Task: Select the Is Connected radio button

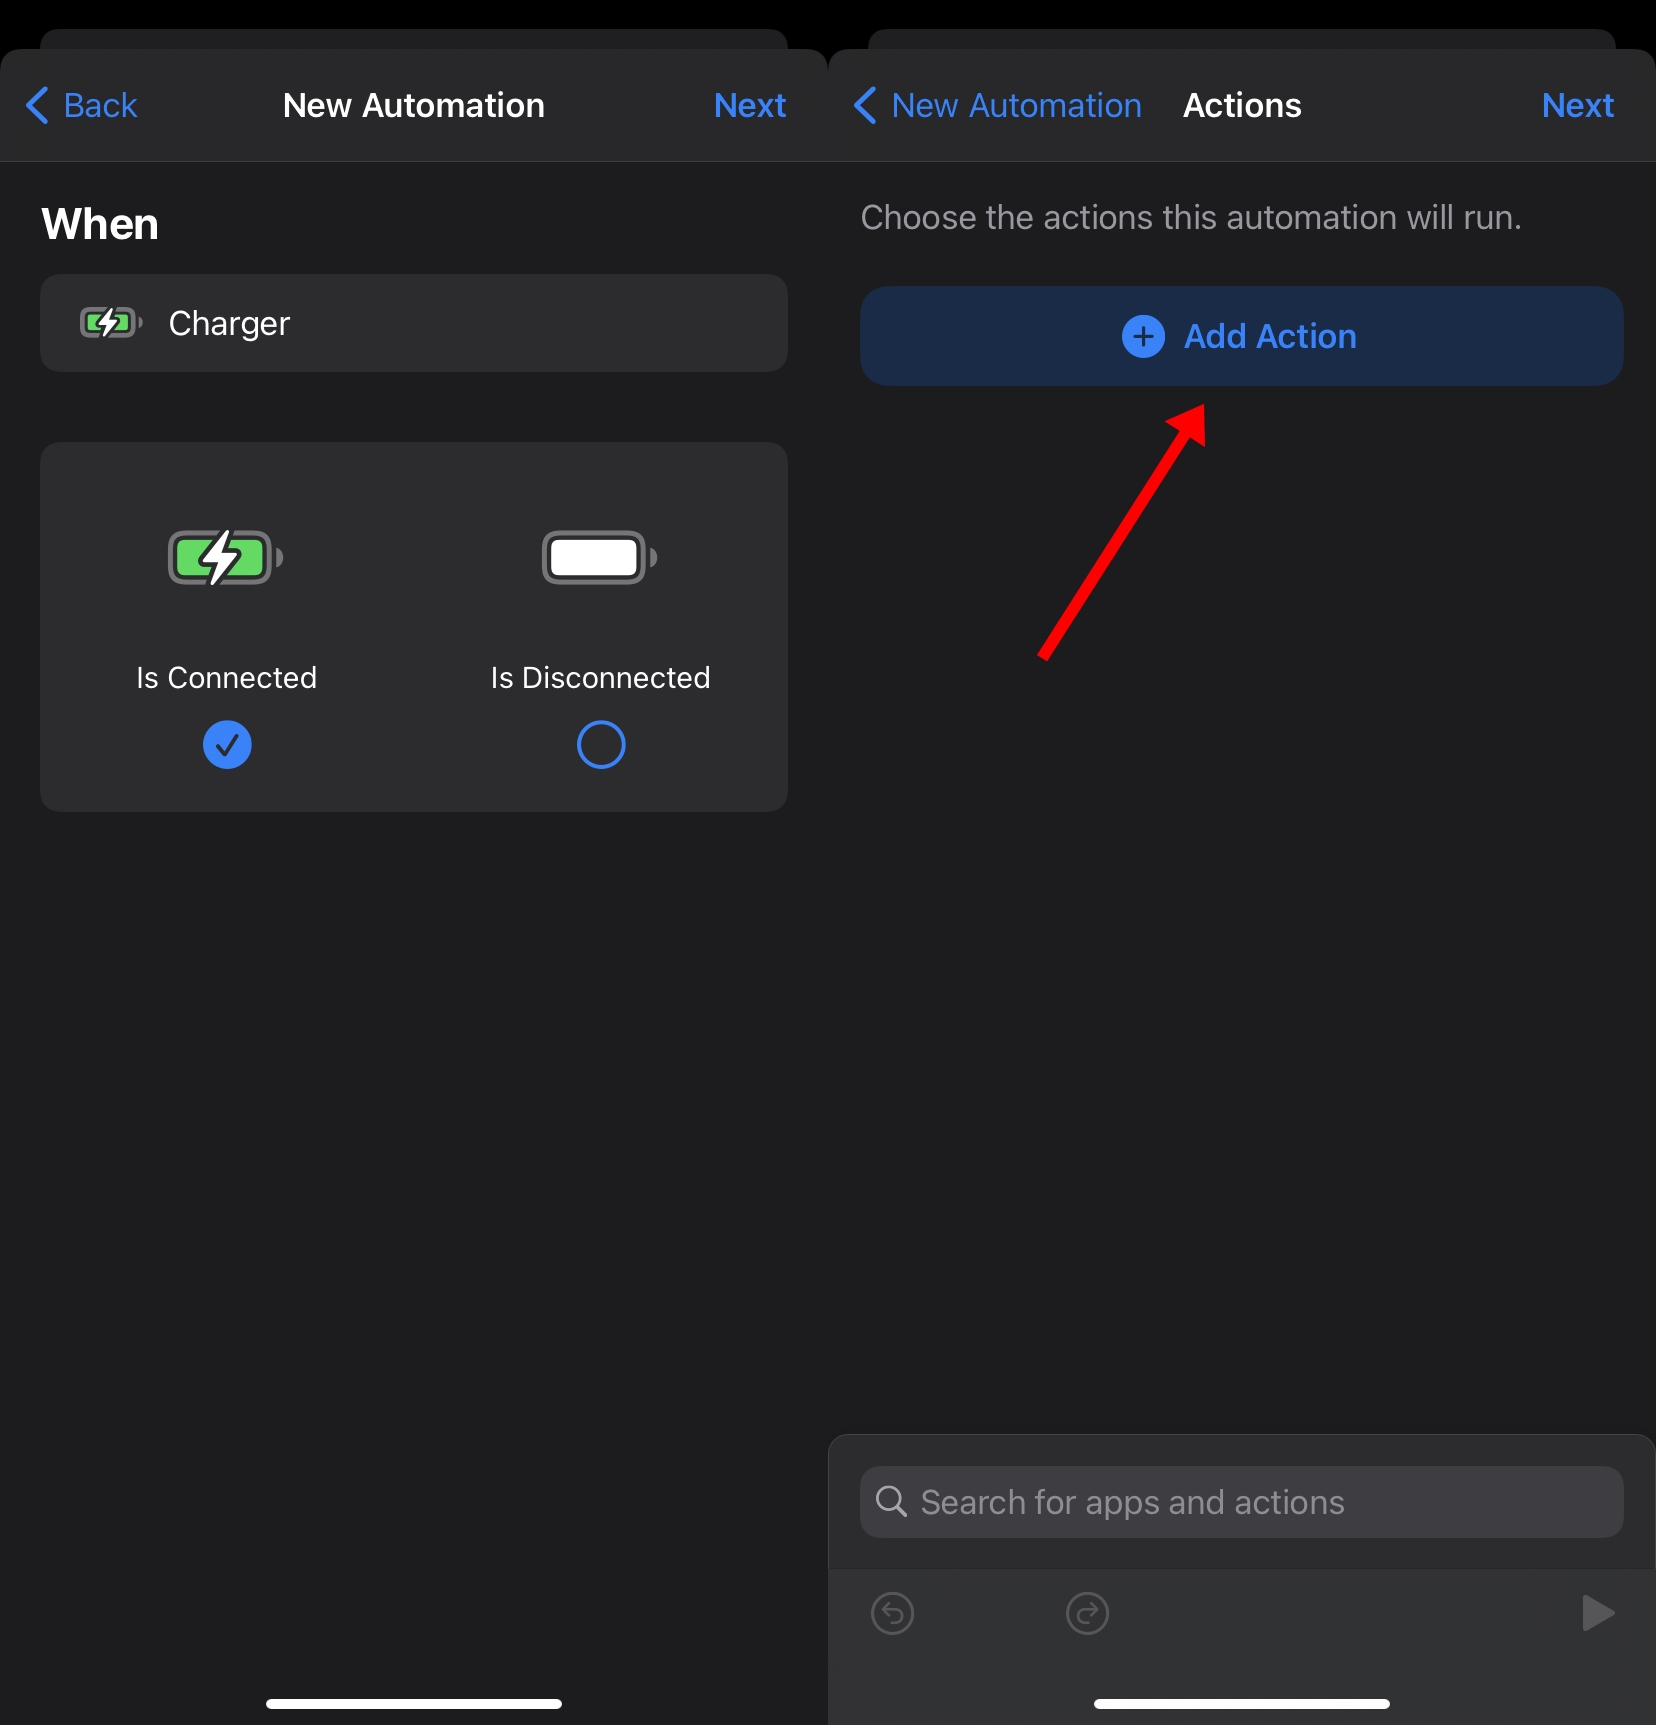Action: 227,745
